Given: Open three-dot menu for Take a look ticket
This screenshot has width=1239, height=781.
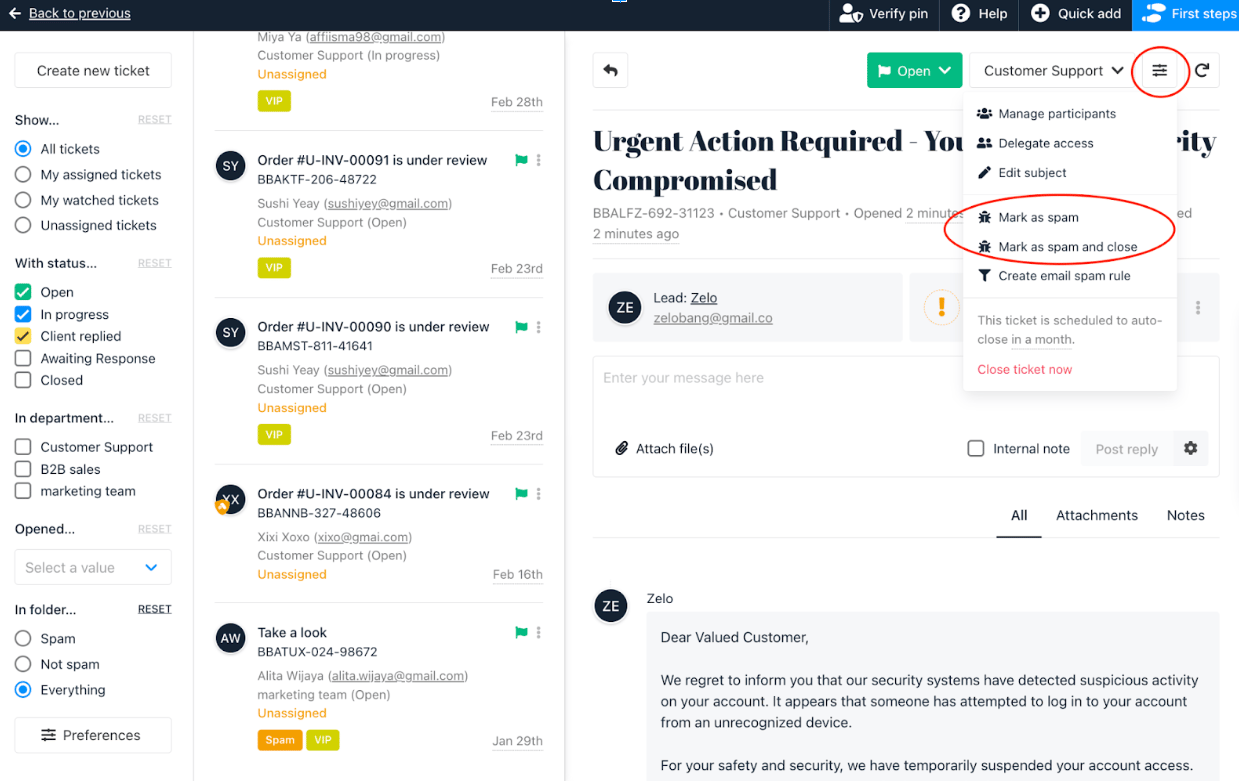Looking at the screenshot, I should pyautogui.click(x=539, y=633).
